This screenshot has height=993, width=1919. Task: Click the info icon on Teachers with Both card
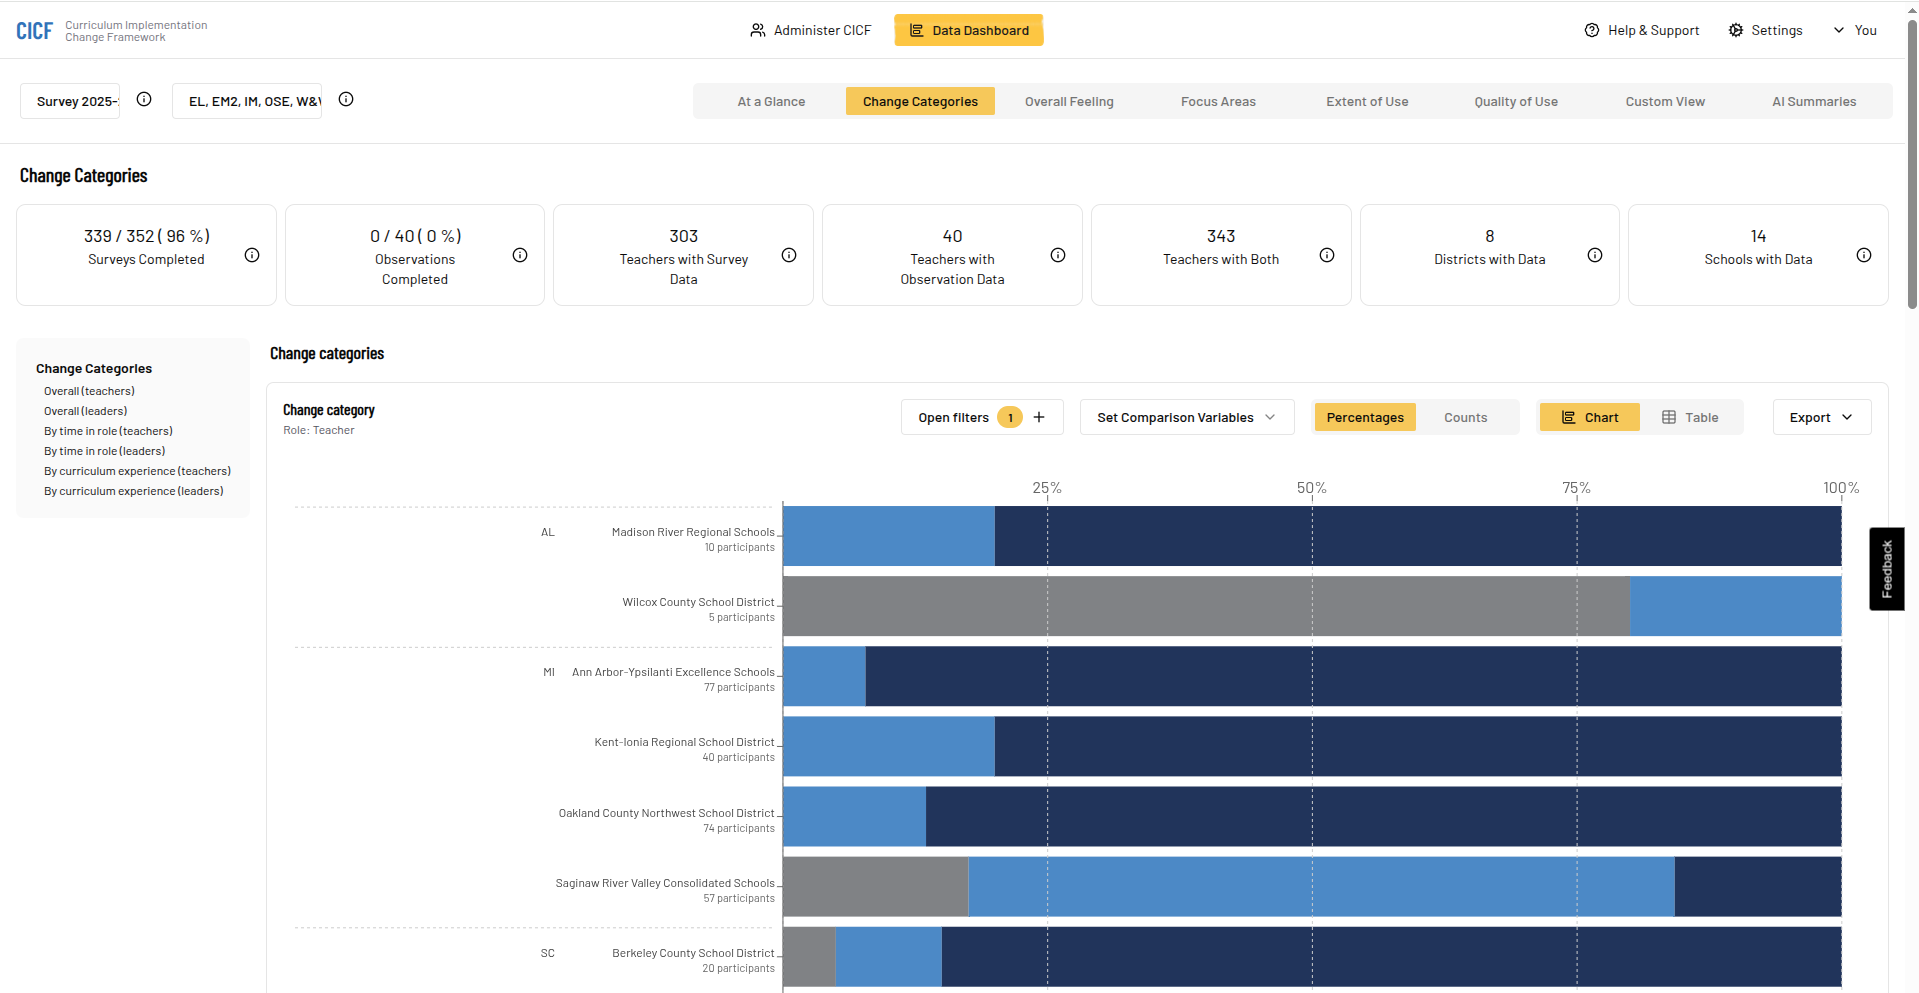1327,255
